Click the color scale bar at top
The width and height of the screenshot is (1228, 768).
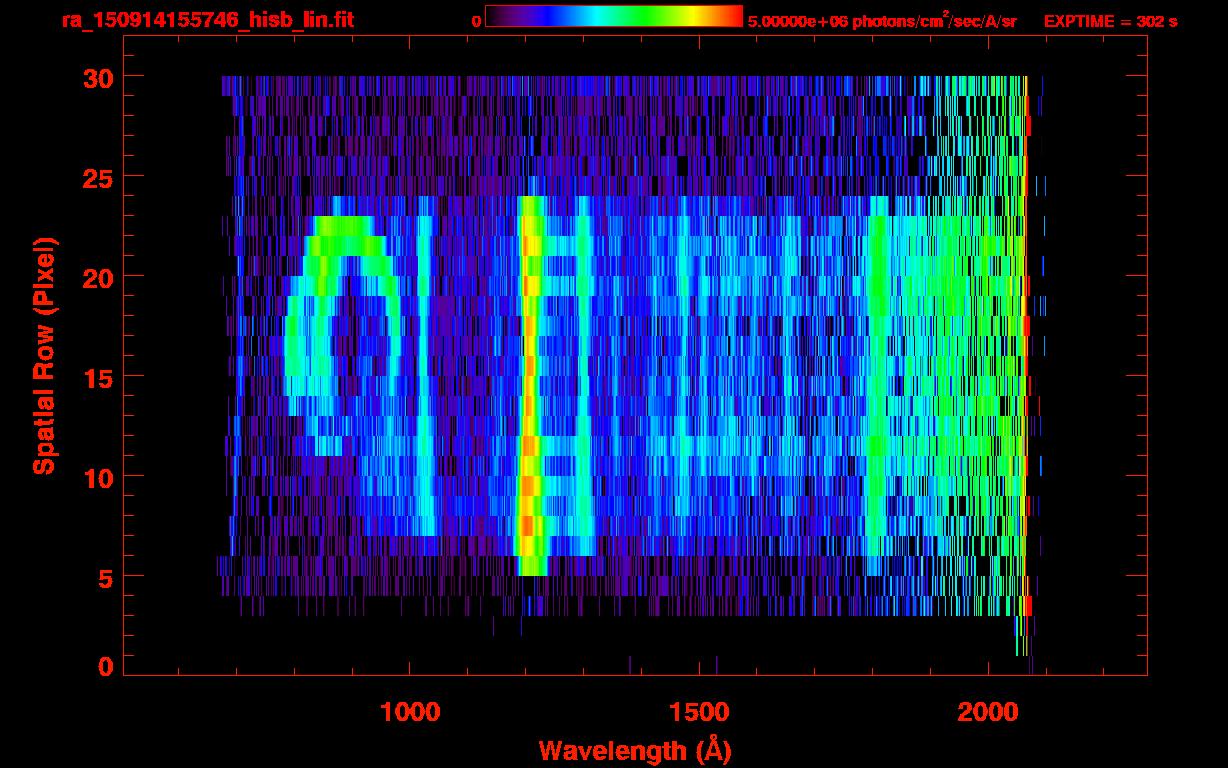[x=614, y=17]
